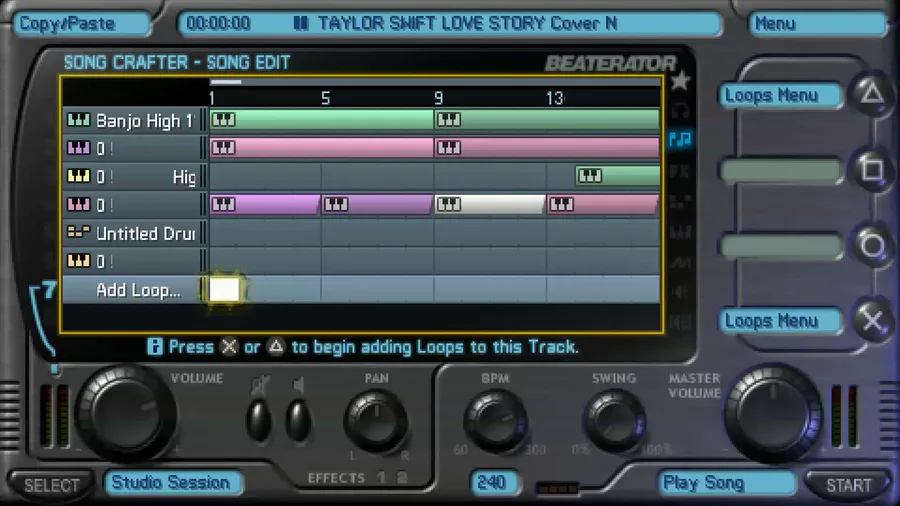Click the pause icon next to the song title
The image size is (900, 506).
click(x=301, y=23)
